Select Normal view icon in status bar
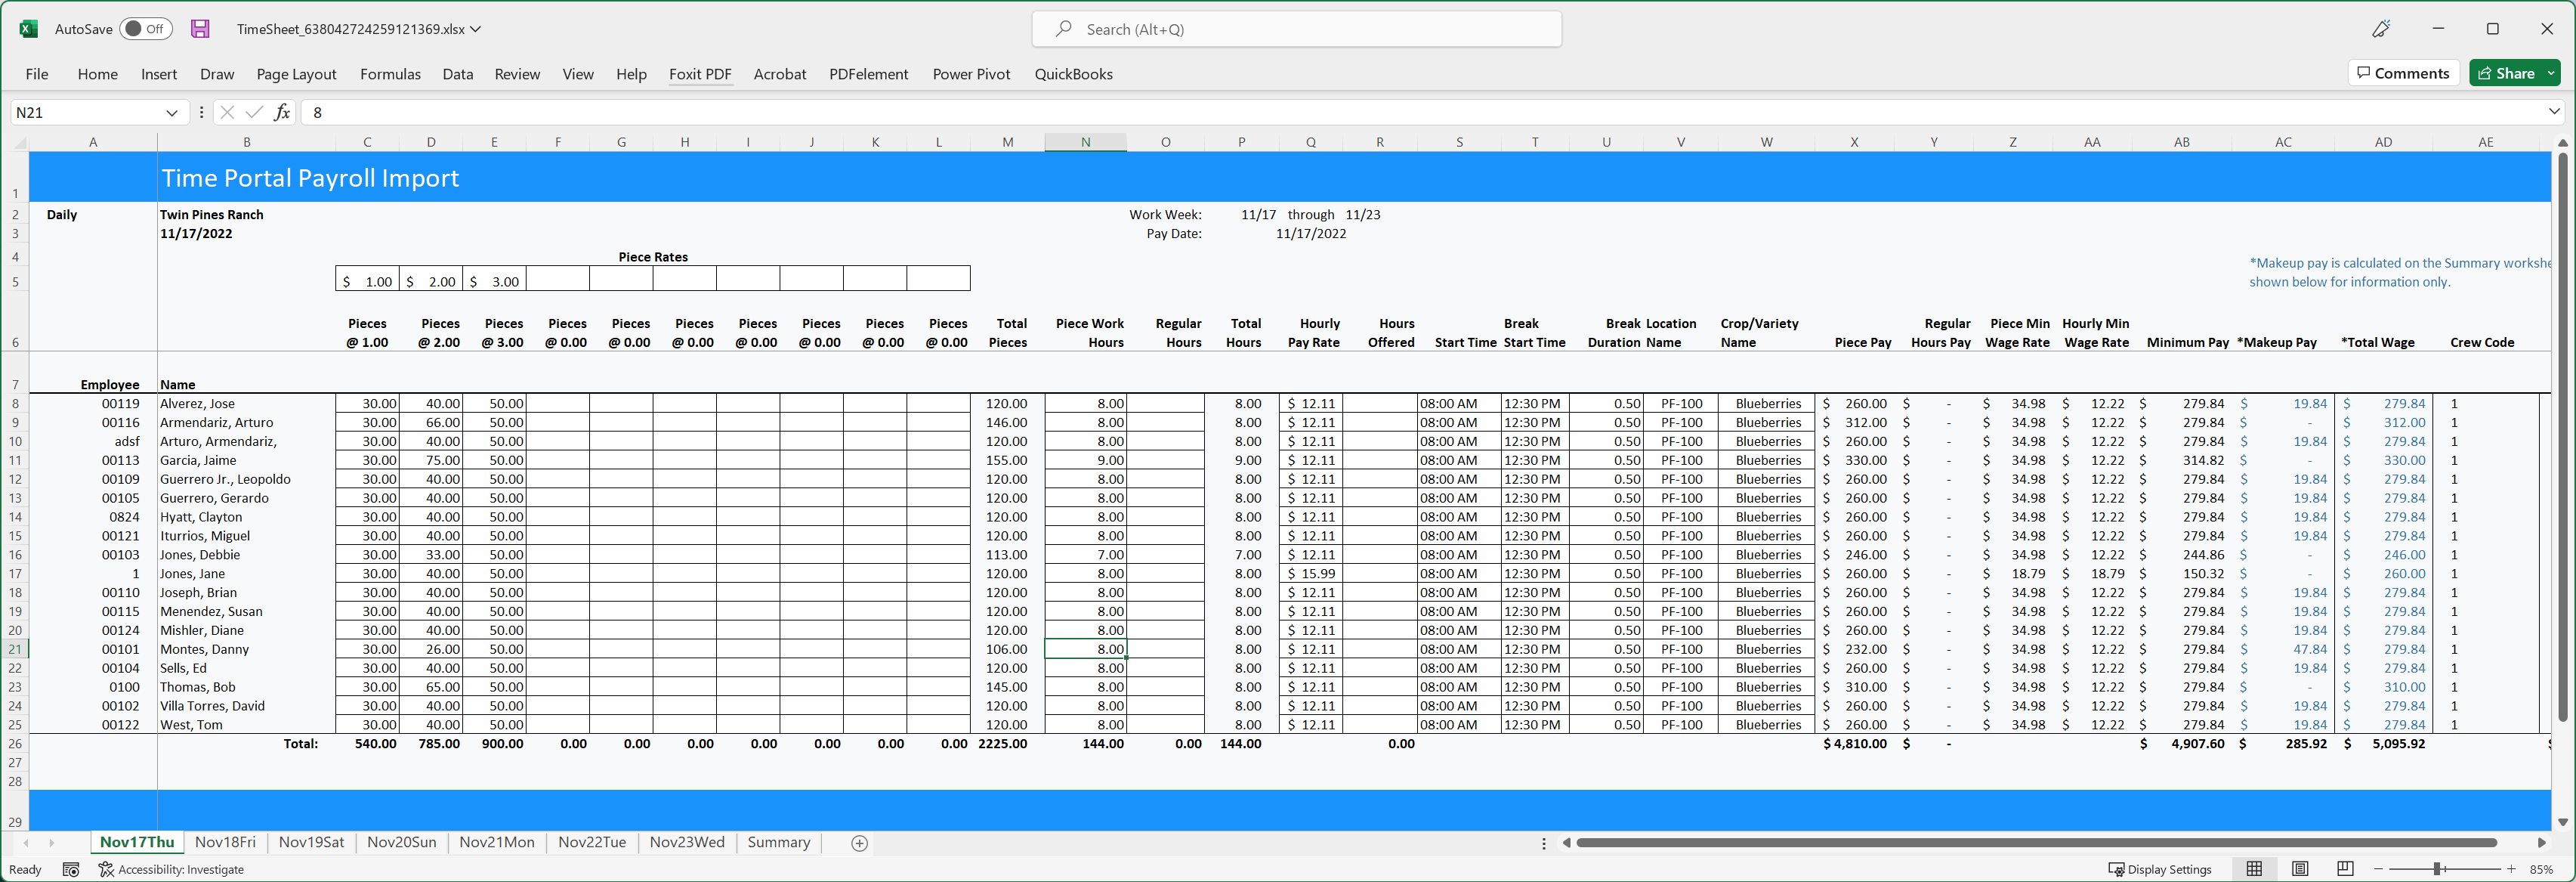Viewport: 2576px width, 882px height. (2254, 869)
